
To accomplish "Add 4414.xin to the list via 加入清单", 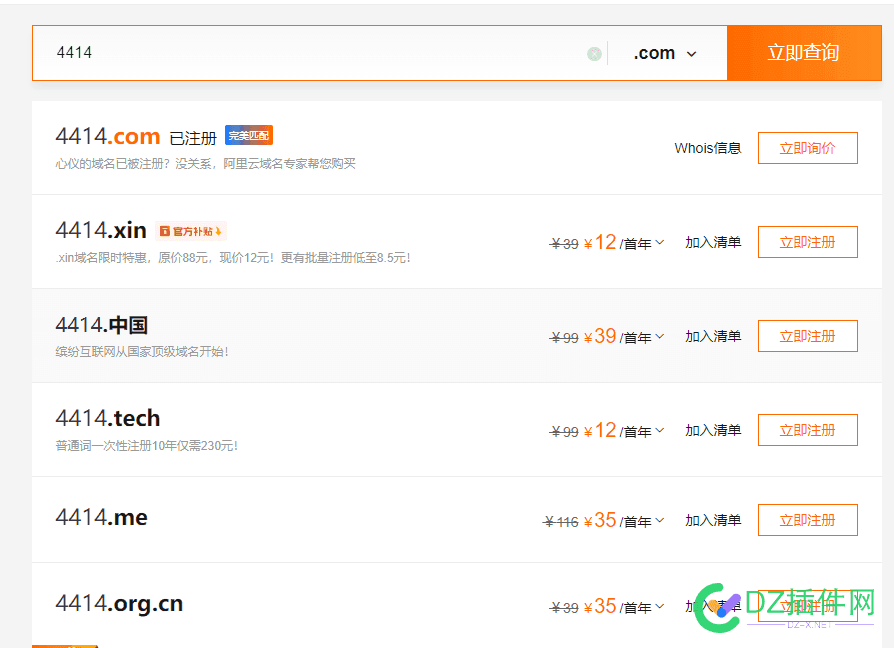I will pos(713,242).
